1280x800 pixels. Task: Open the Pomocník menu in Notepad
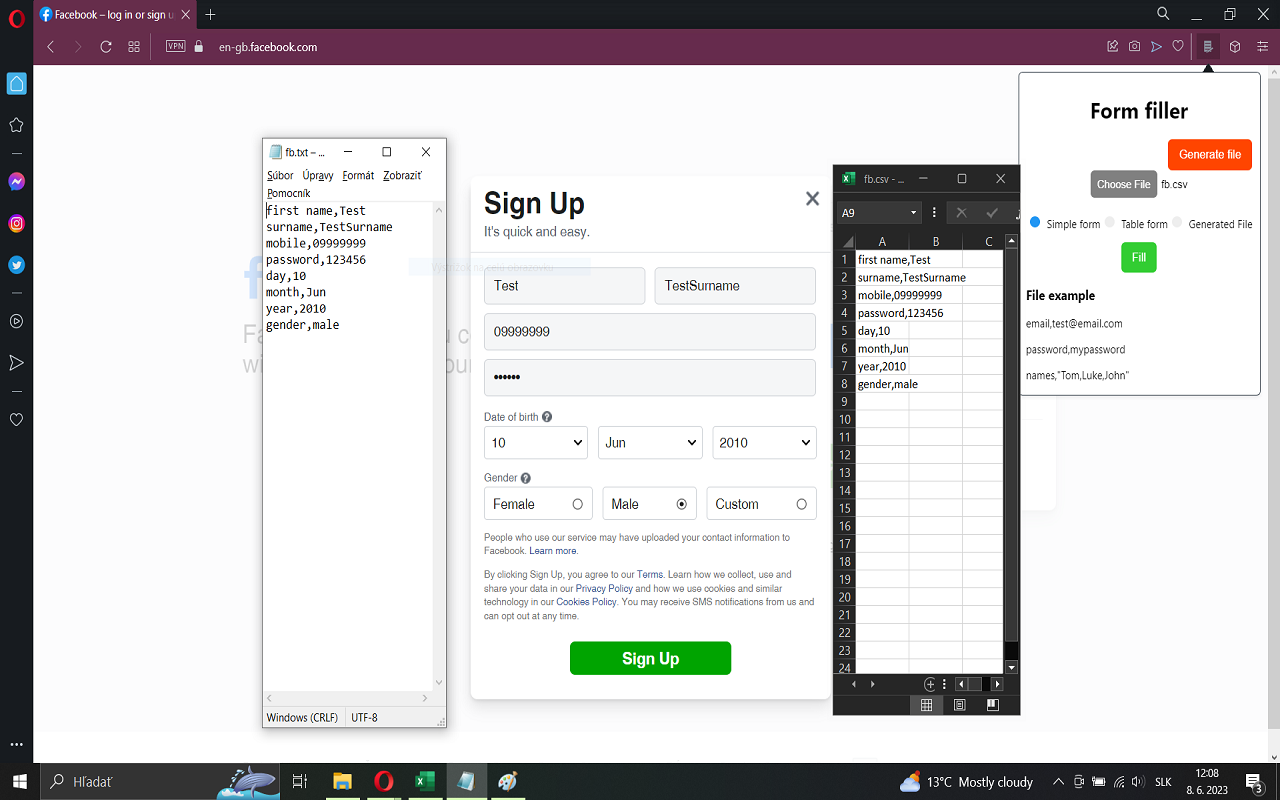point(288,193)
